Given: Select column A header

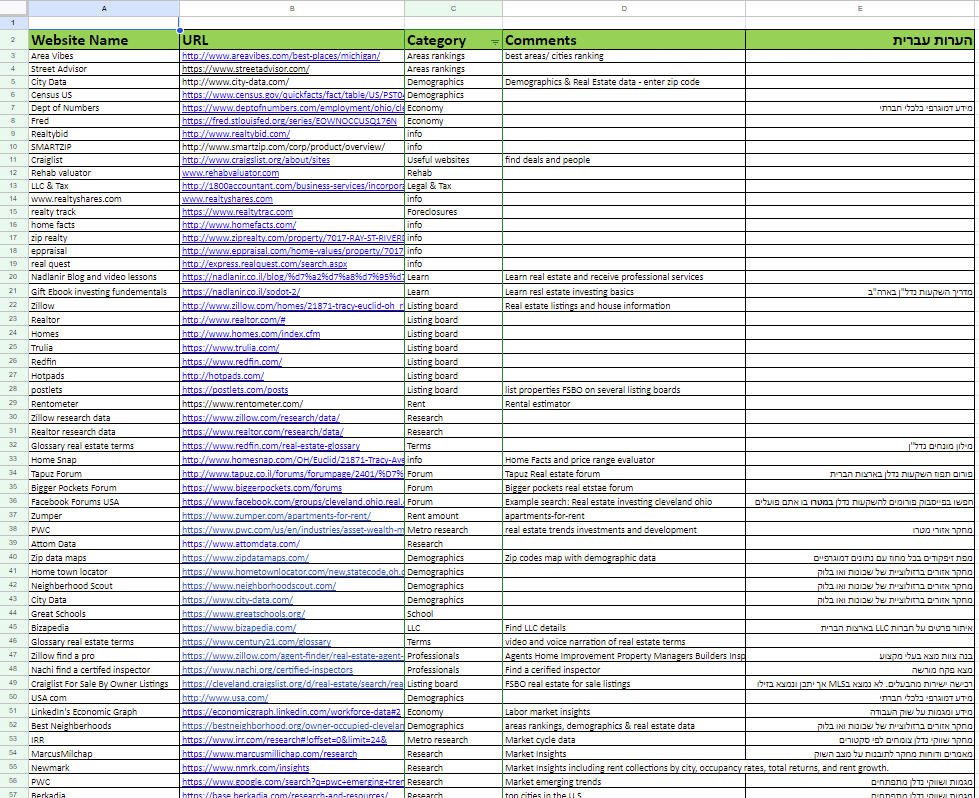Looking at the screenshot, I should click(x=104, y=8).
